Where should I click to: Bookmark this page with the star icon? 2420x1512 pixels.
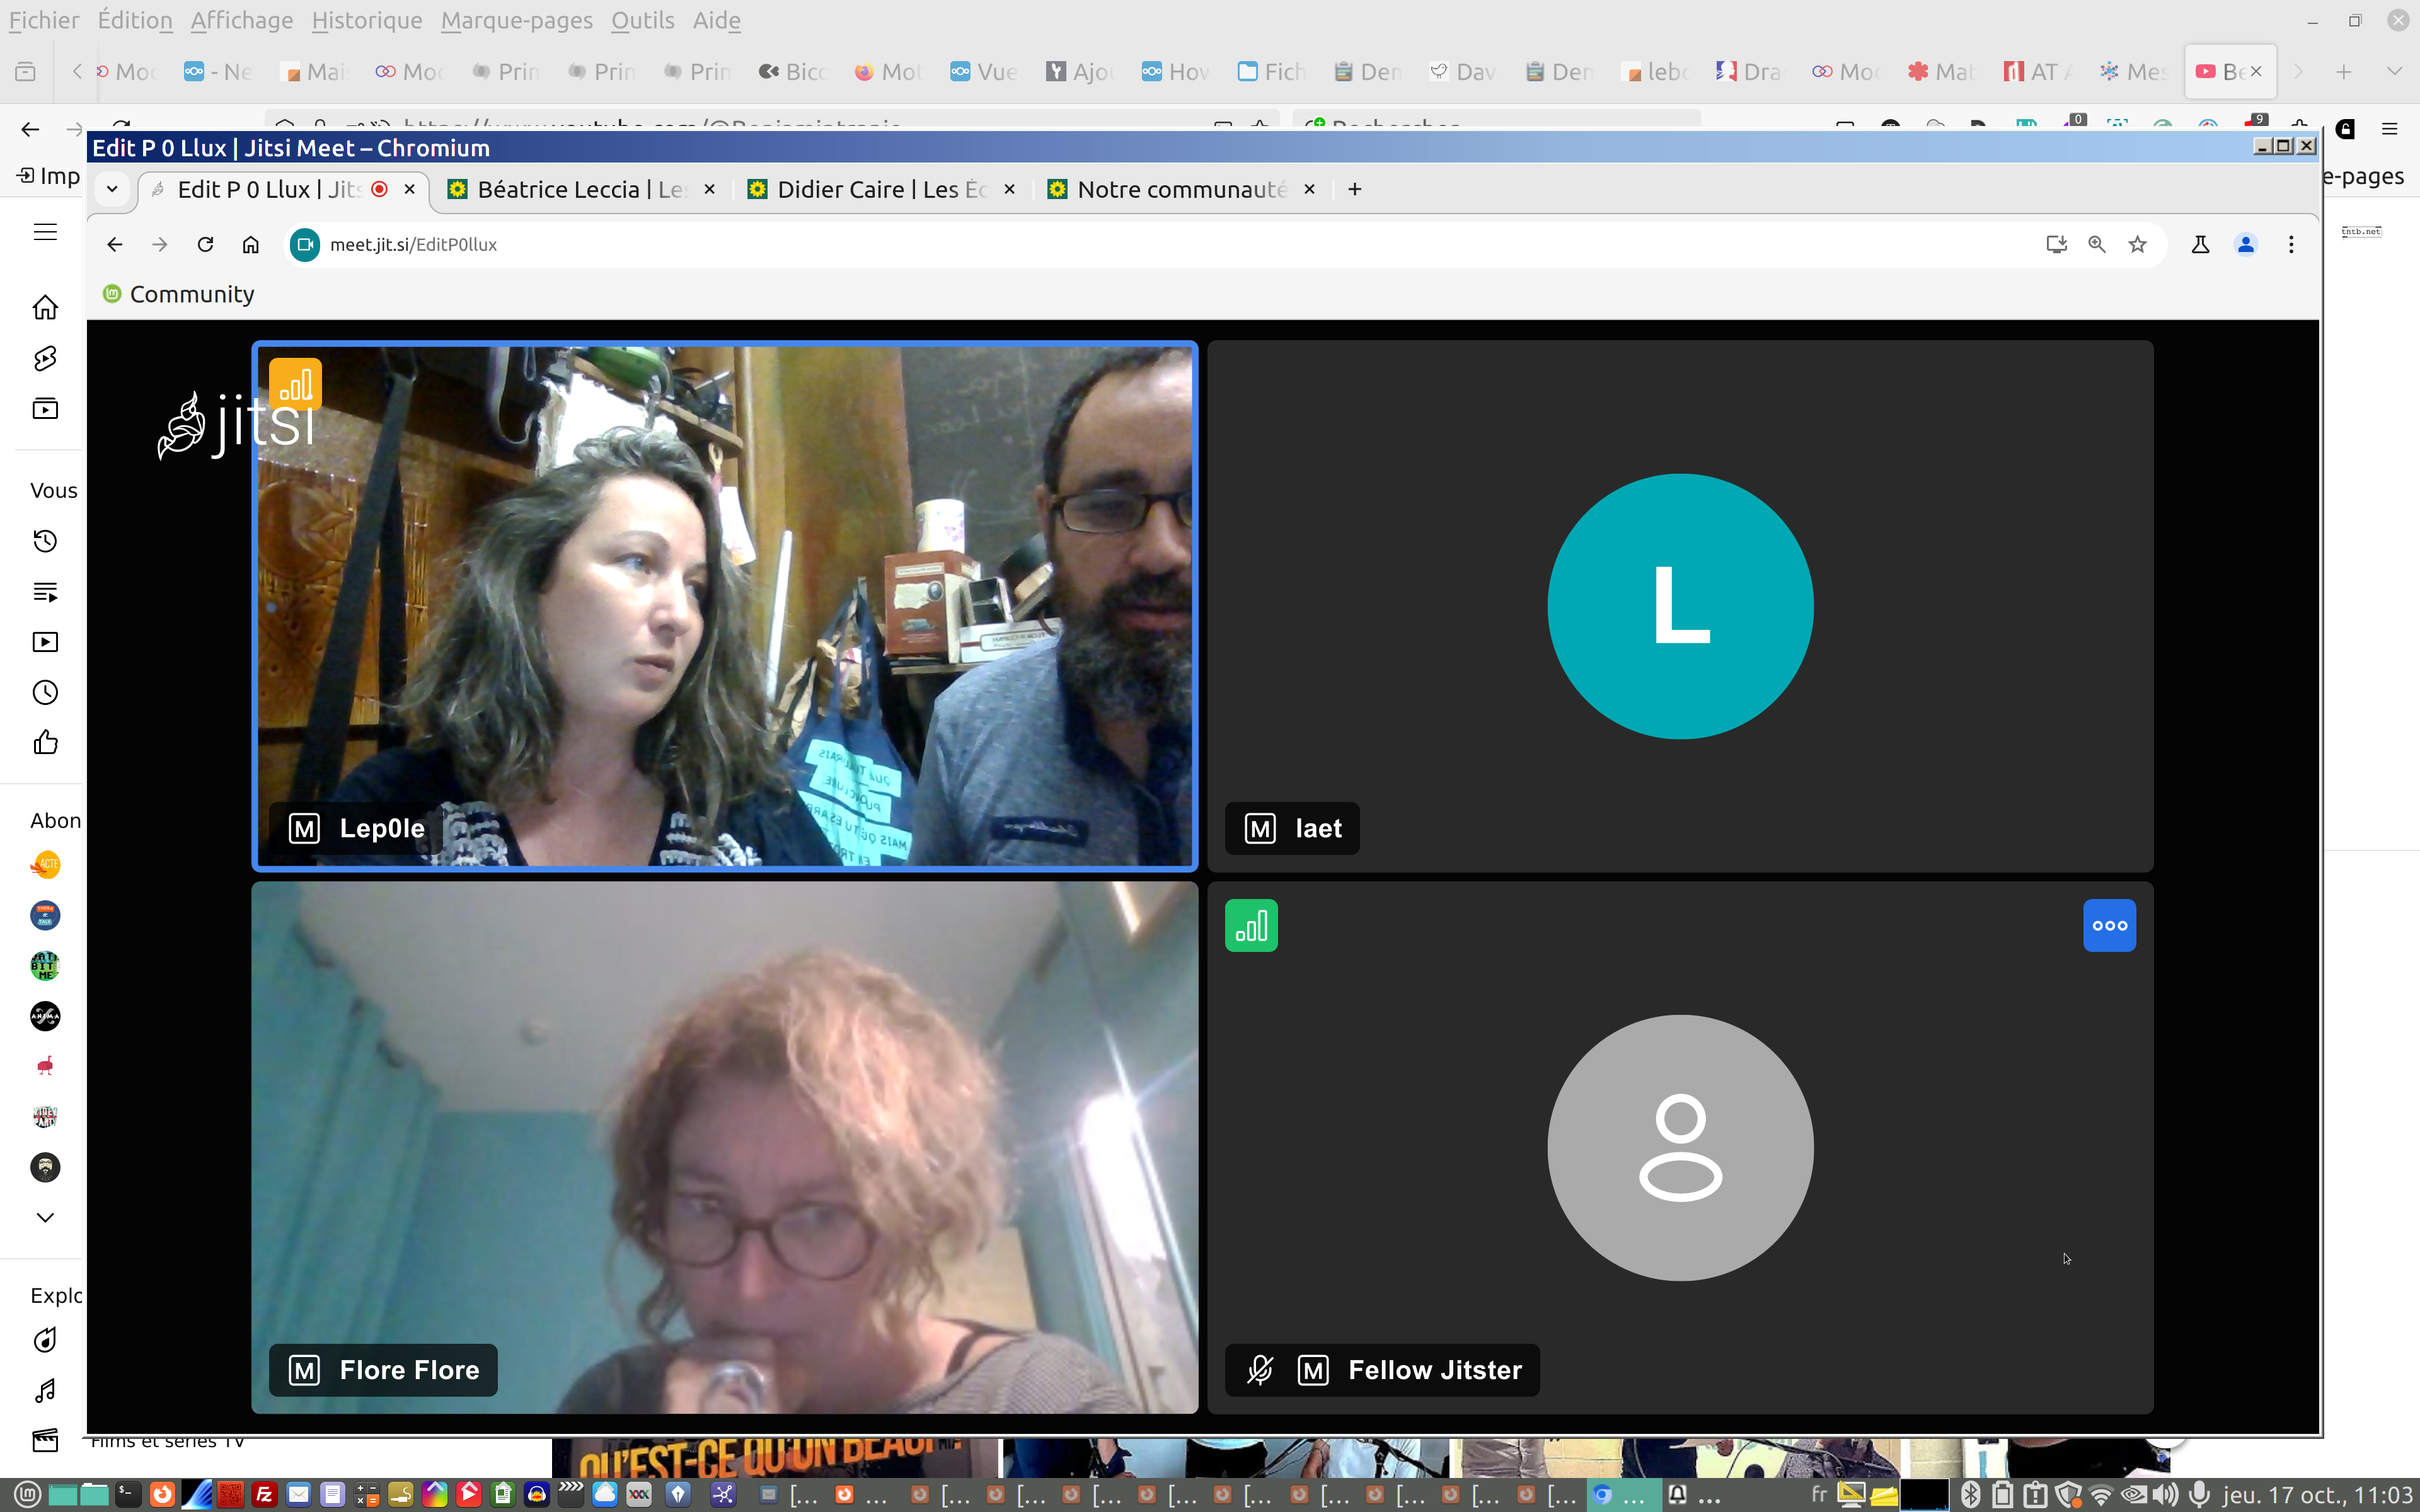(2138, 245)
